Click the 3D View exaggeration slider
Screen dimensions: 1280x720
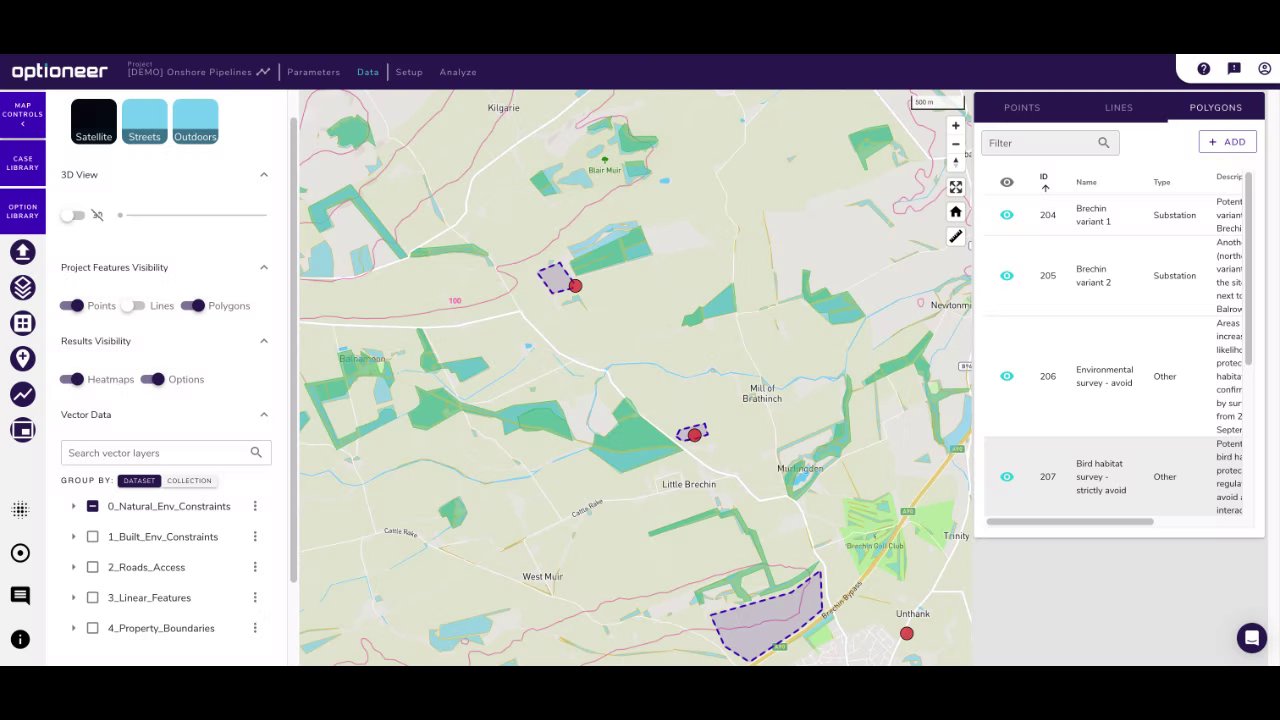tap(192, 215)
